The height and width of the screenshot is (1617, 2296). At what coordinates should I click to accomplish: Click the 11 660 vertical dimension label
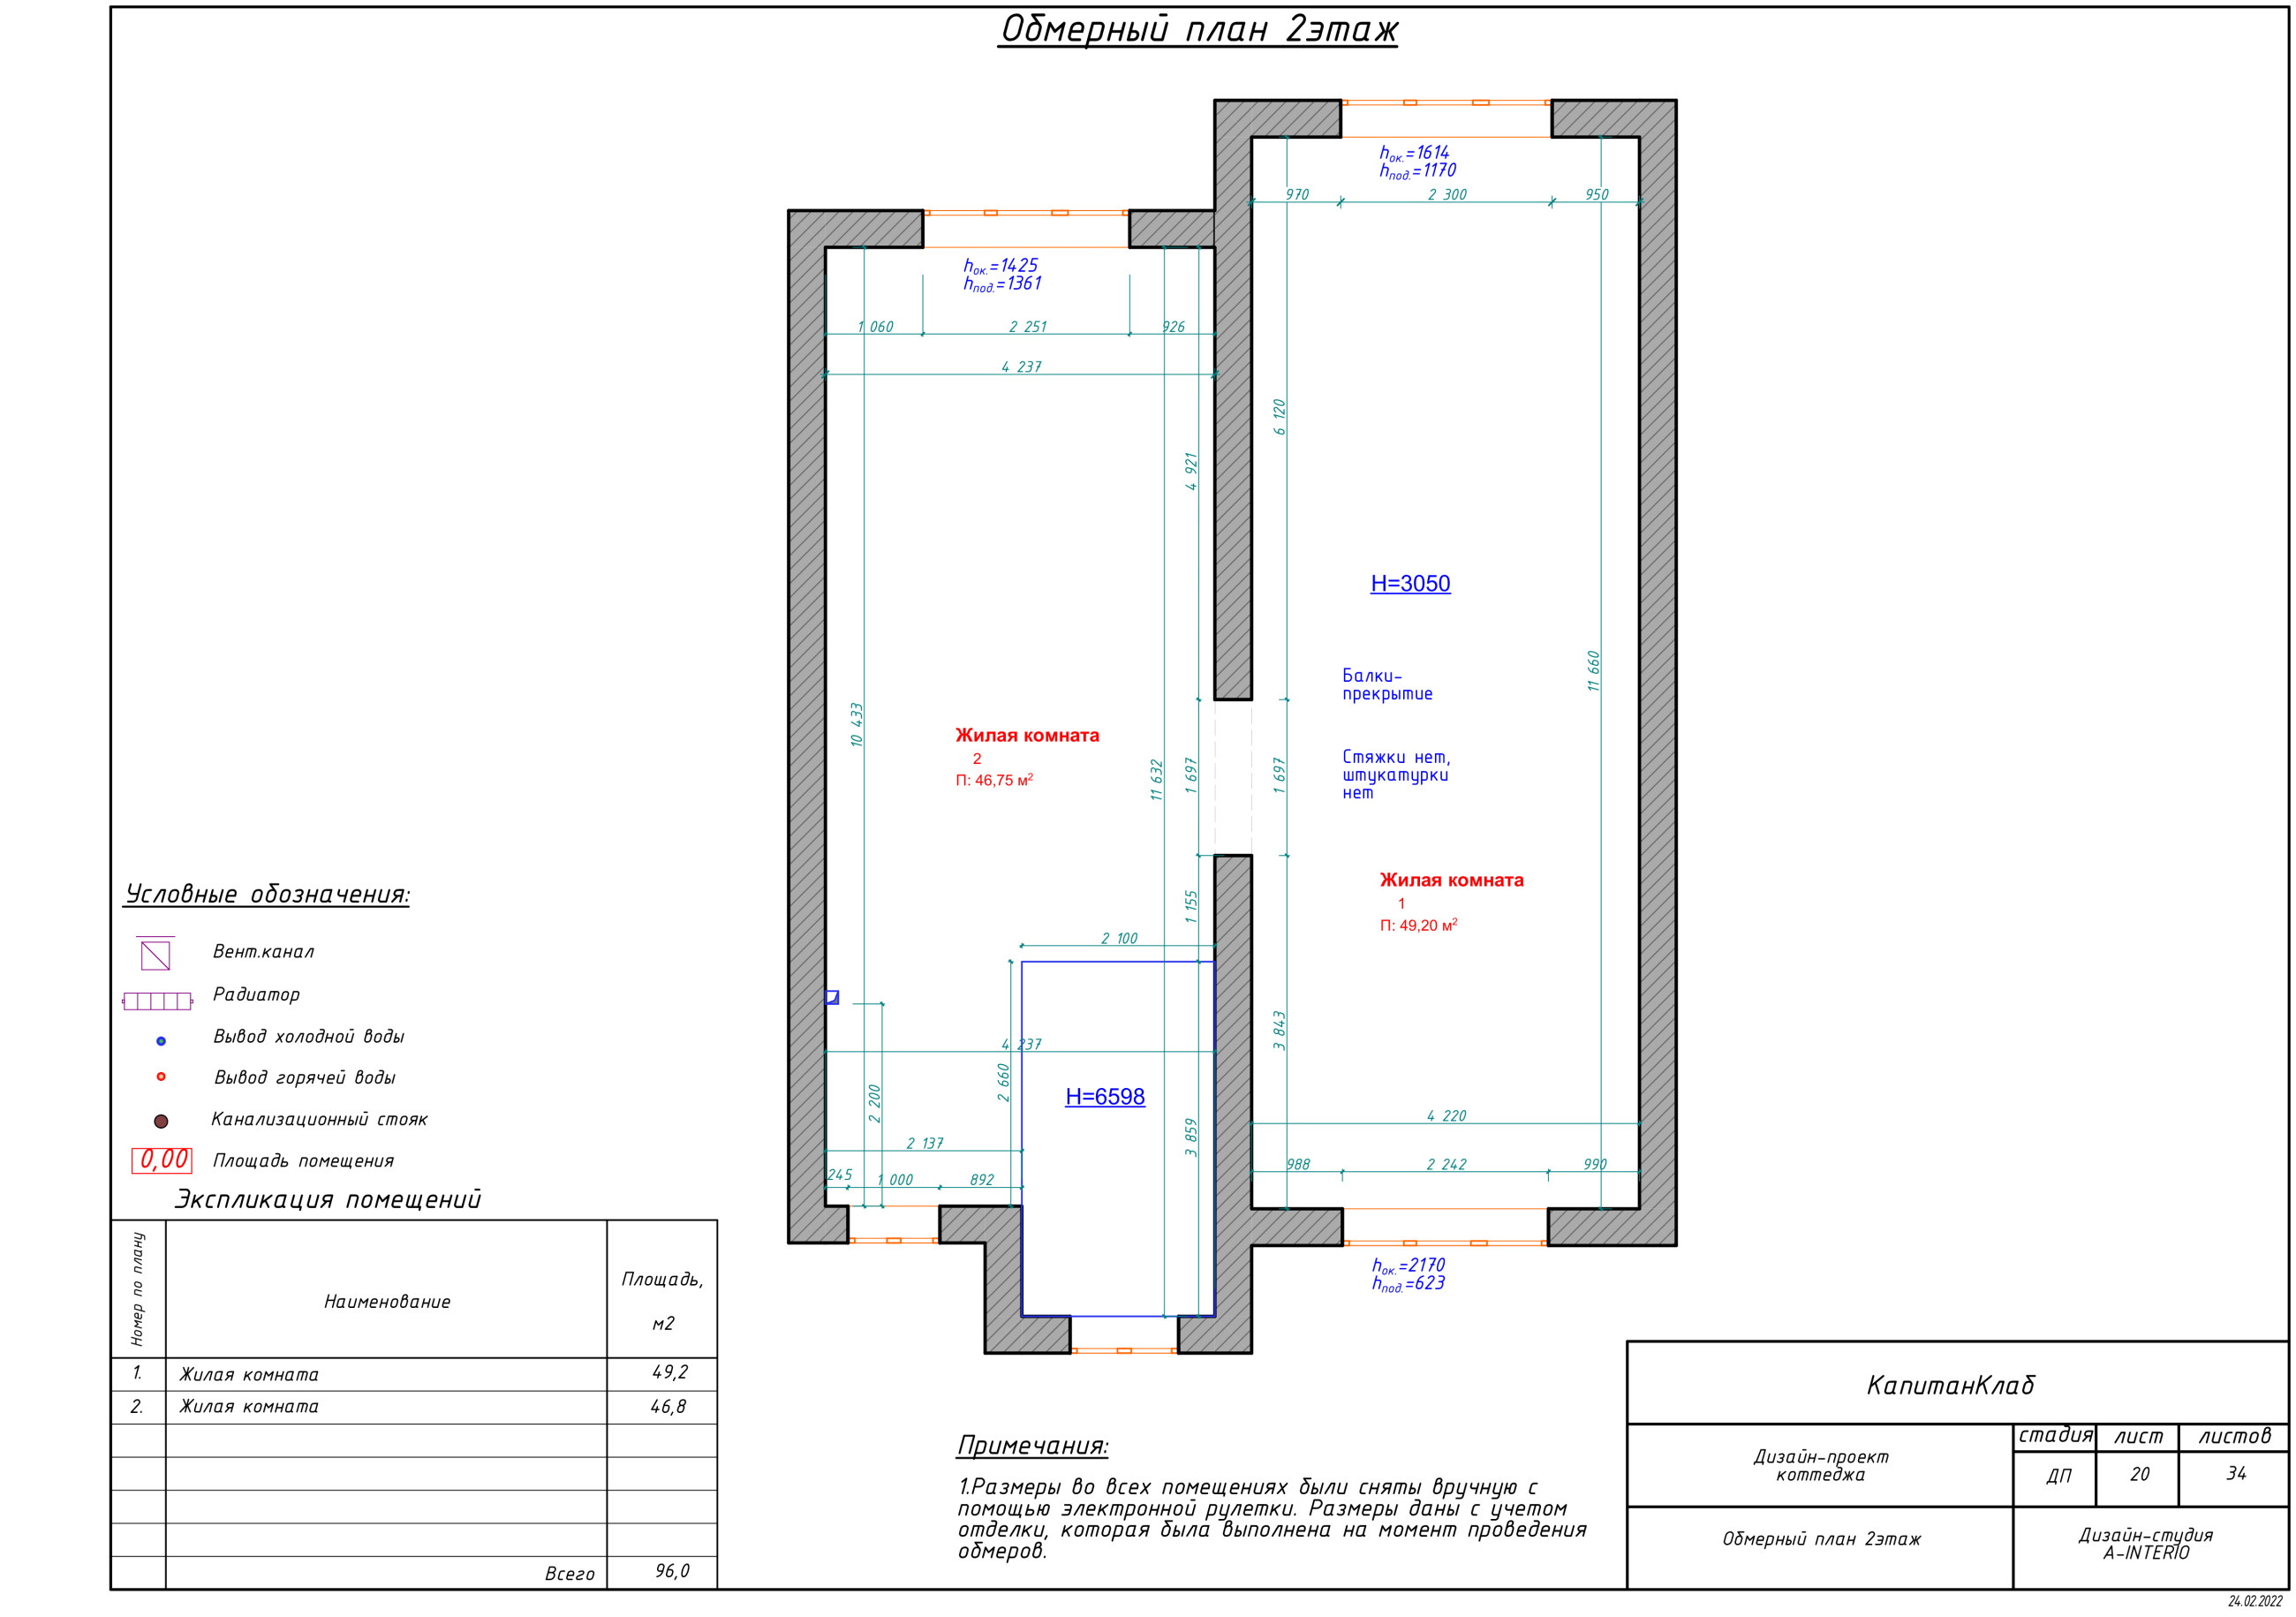tap(1593, 670)
